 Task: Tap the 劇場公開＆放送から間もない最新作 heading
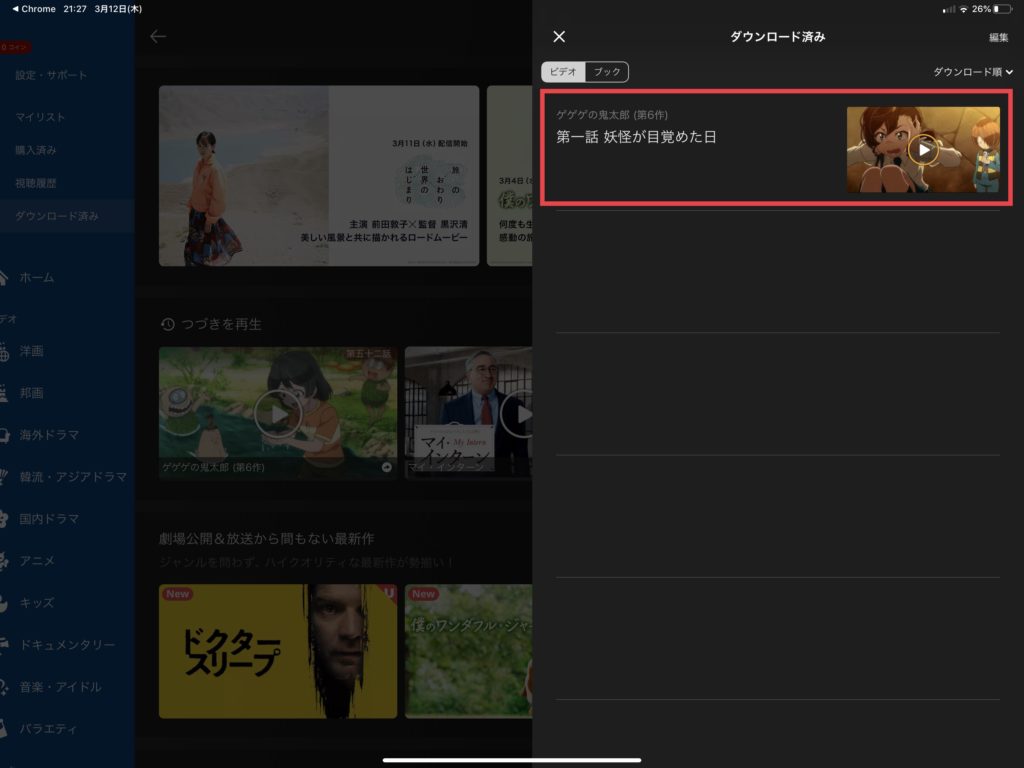(x=266, y=539)
